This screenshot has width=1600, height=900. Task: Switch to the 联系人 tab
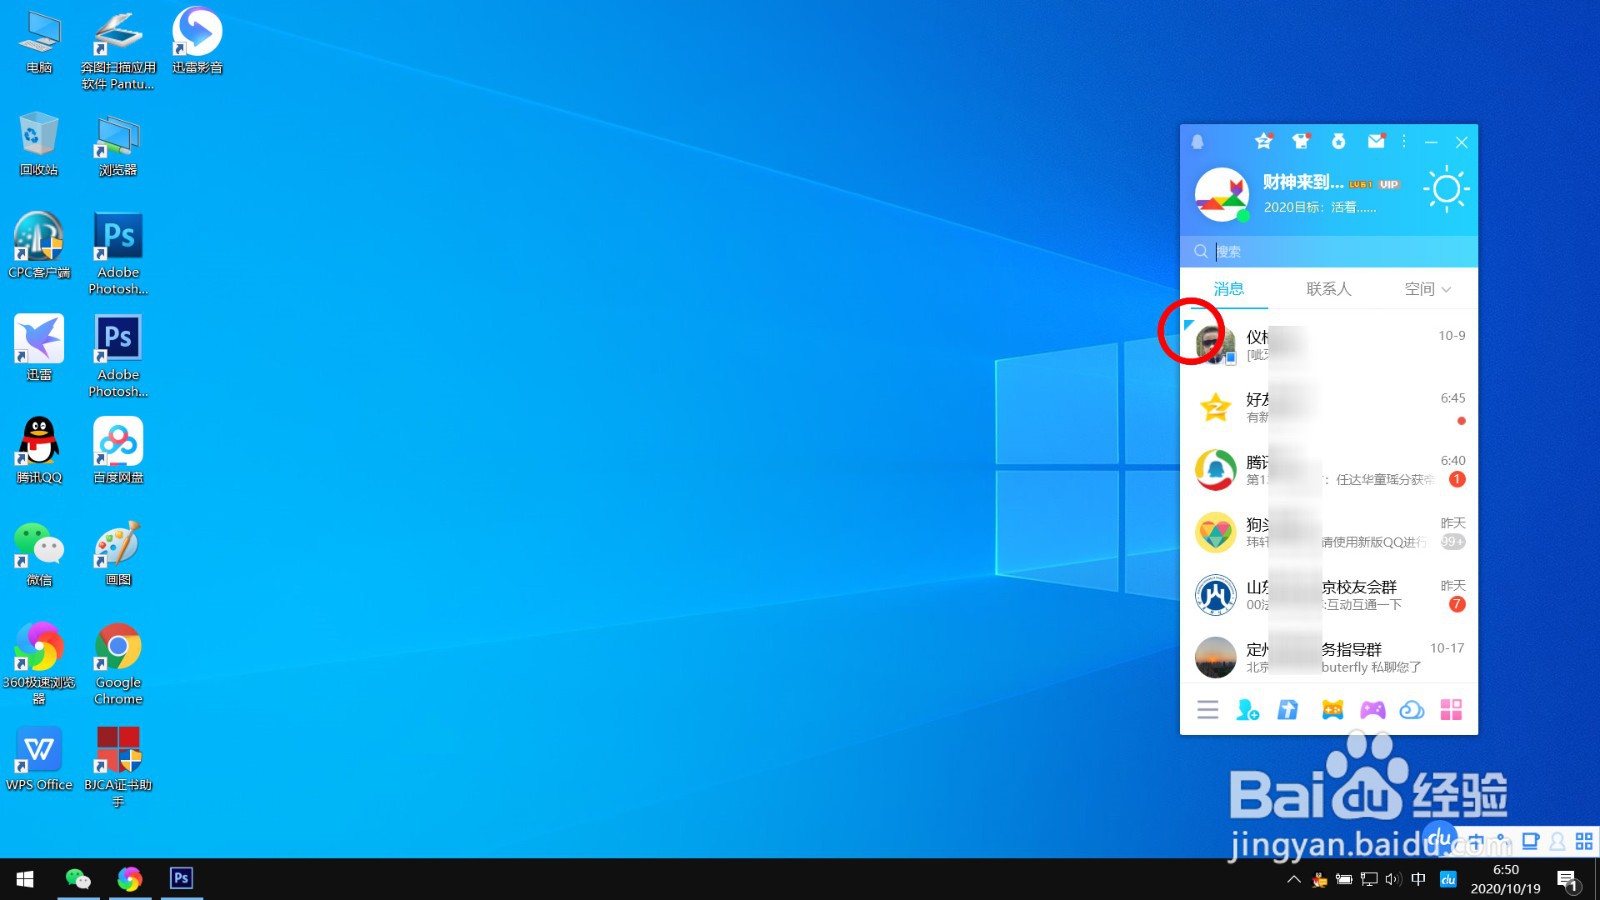point(1328,289)
